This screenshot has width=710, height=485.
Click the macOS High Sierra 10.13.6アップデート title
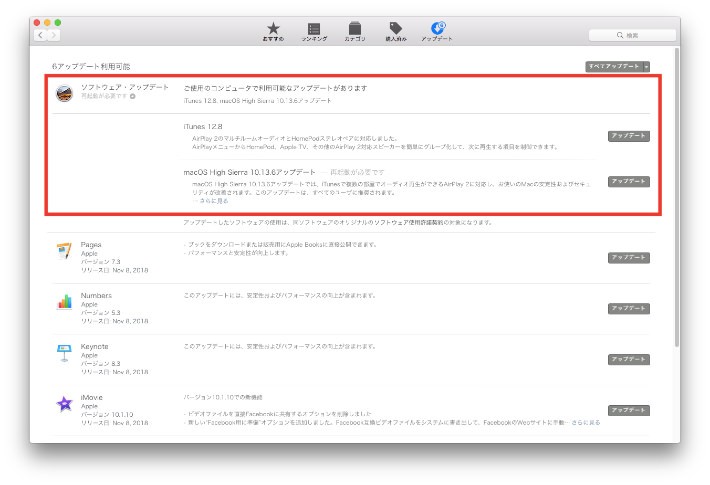(x=249, y=172)
